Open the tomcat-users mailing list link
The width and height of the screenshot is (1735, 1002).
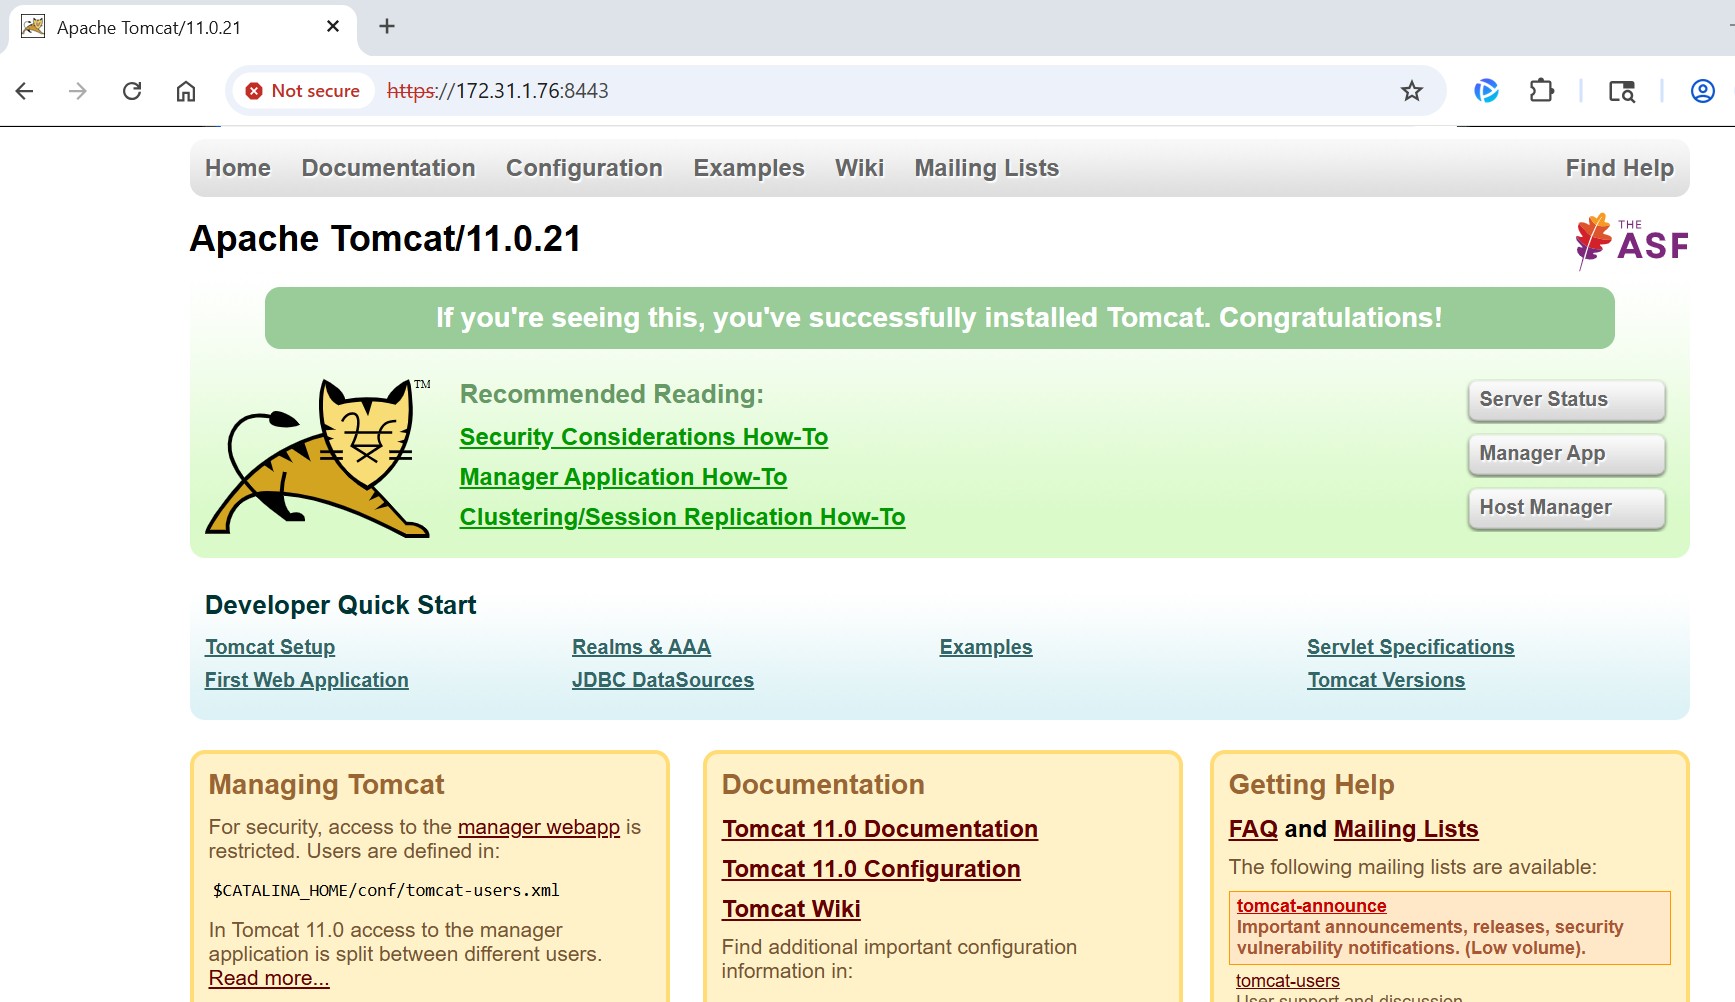click(x=1288, y=981)
